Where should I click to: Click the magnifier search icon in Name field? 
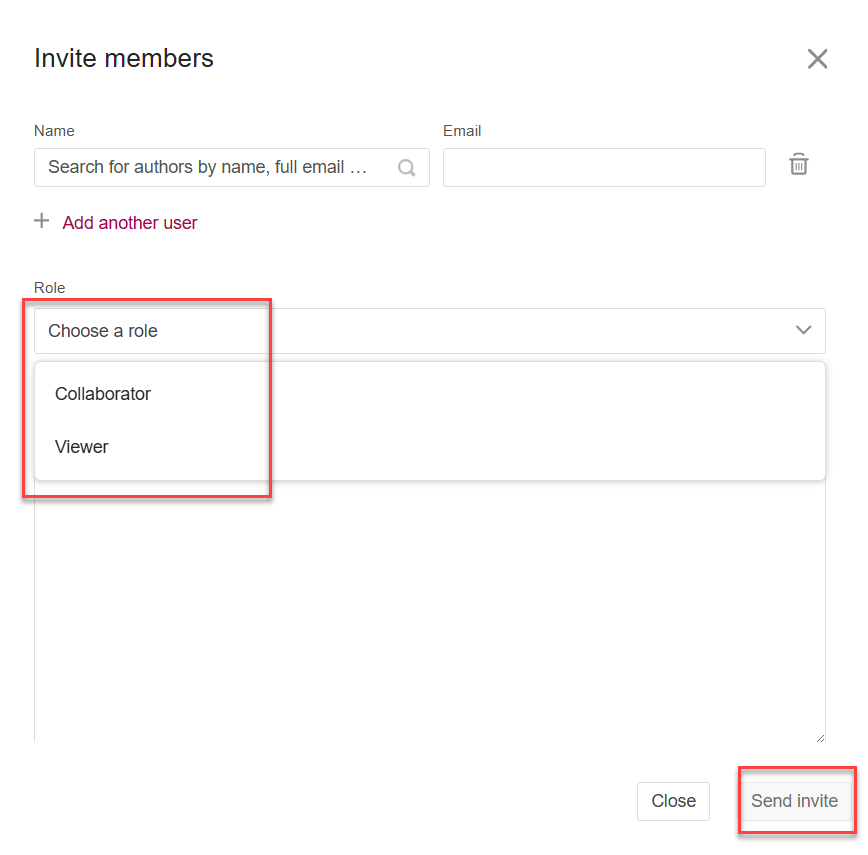[x=406, y=168]
